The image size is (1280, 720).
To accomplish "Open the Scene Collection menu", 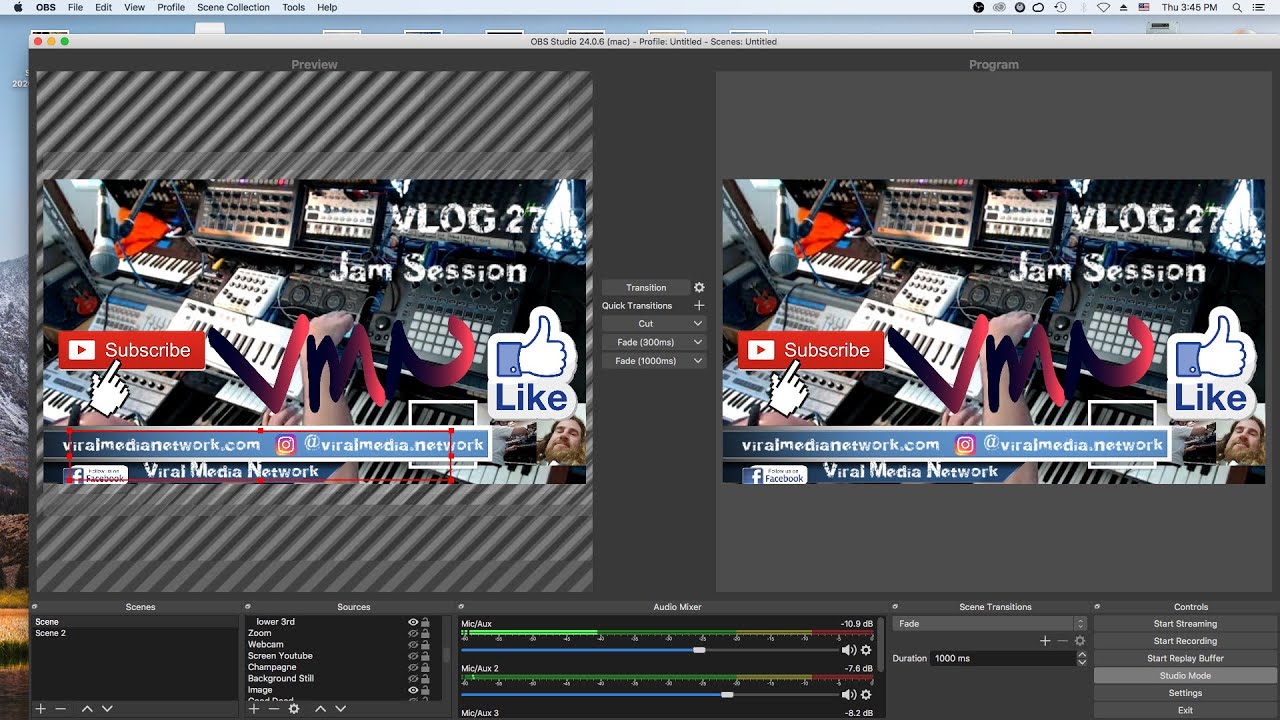I will (233, 7).
